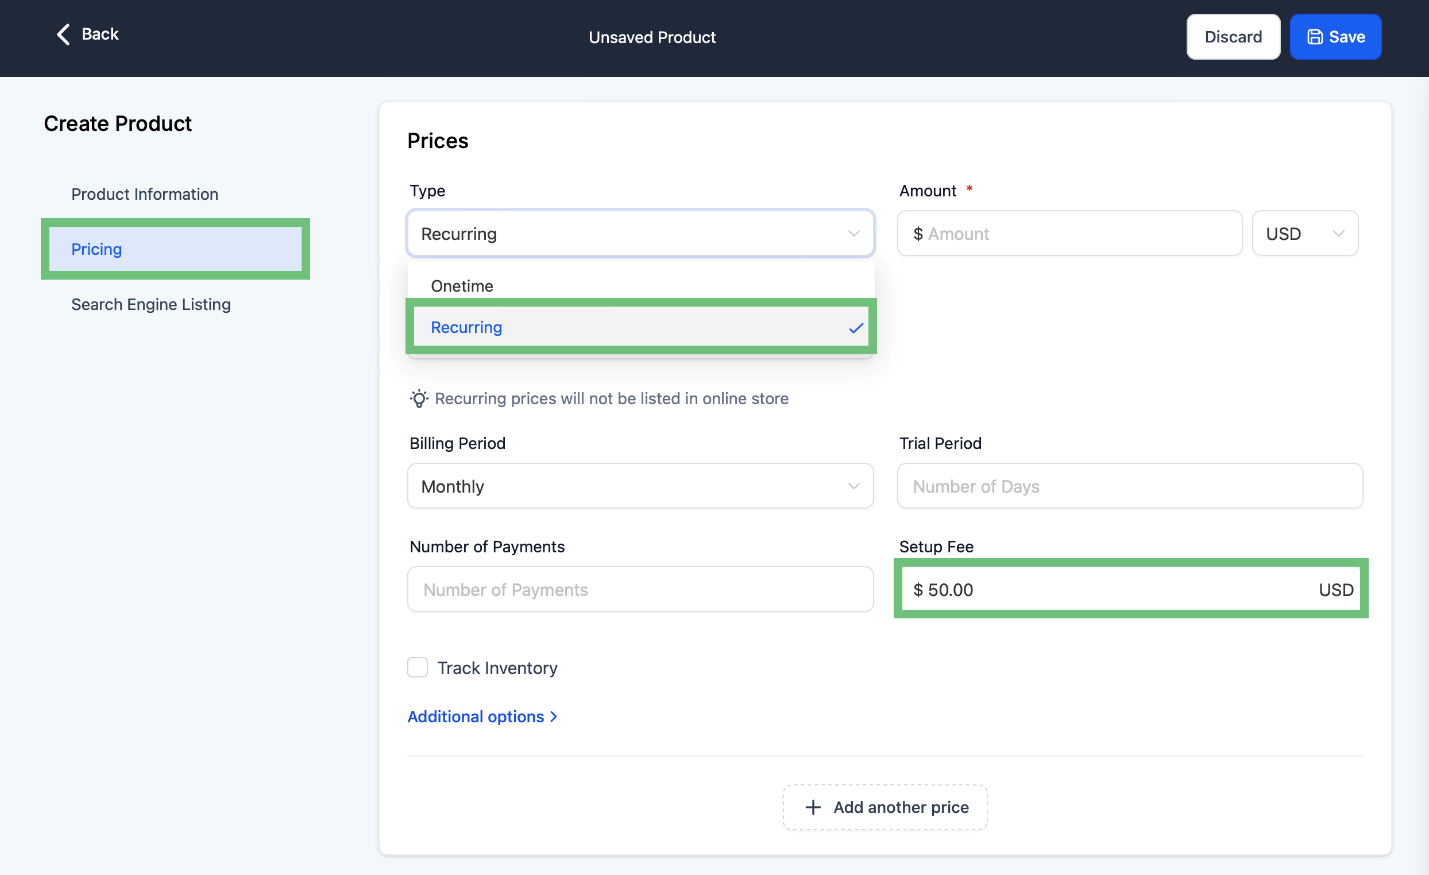Open the Type dropdown showing Recurring

pos(641,234)
